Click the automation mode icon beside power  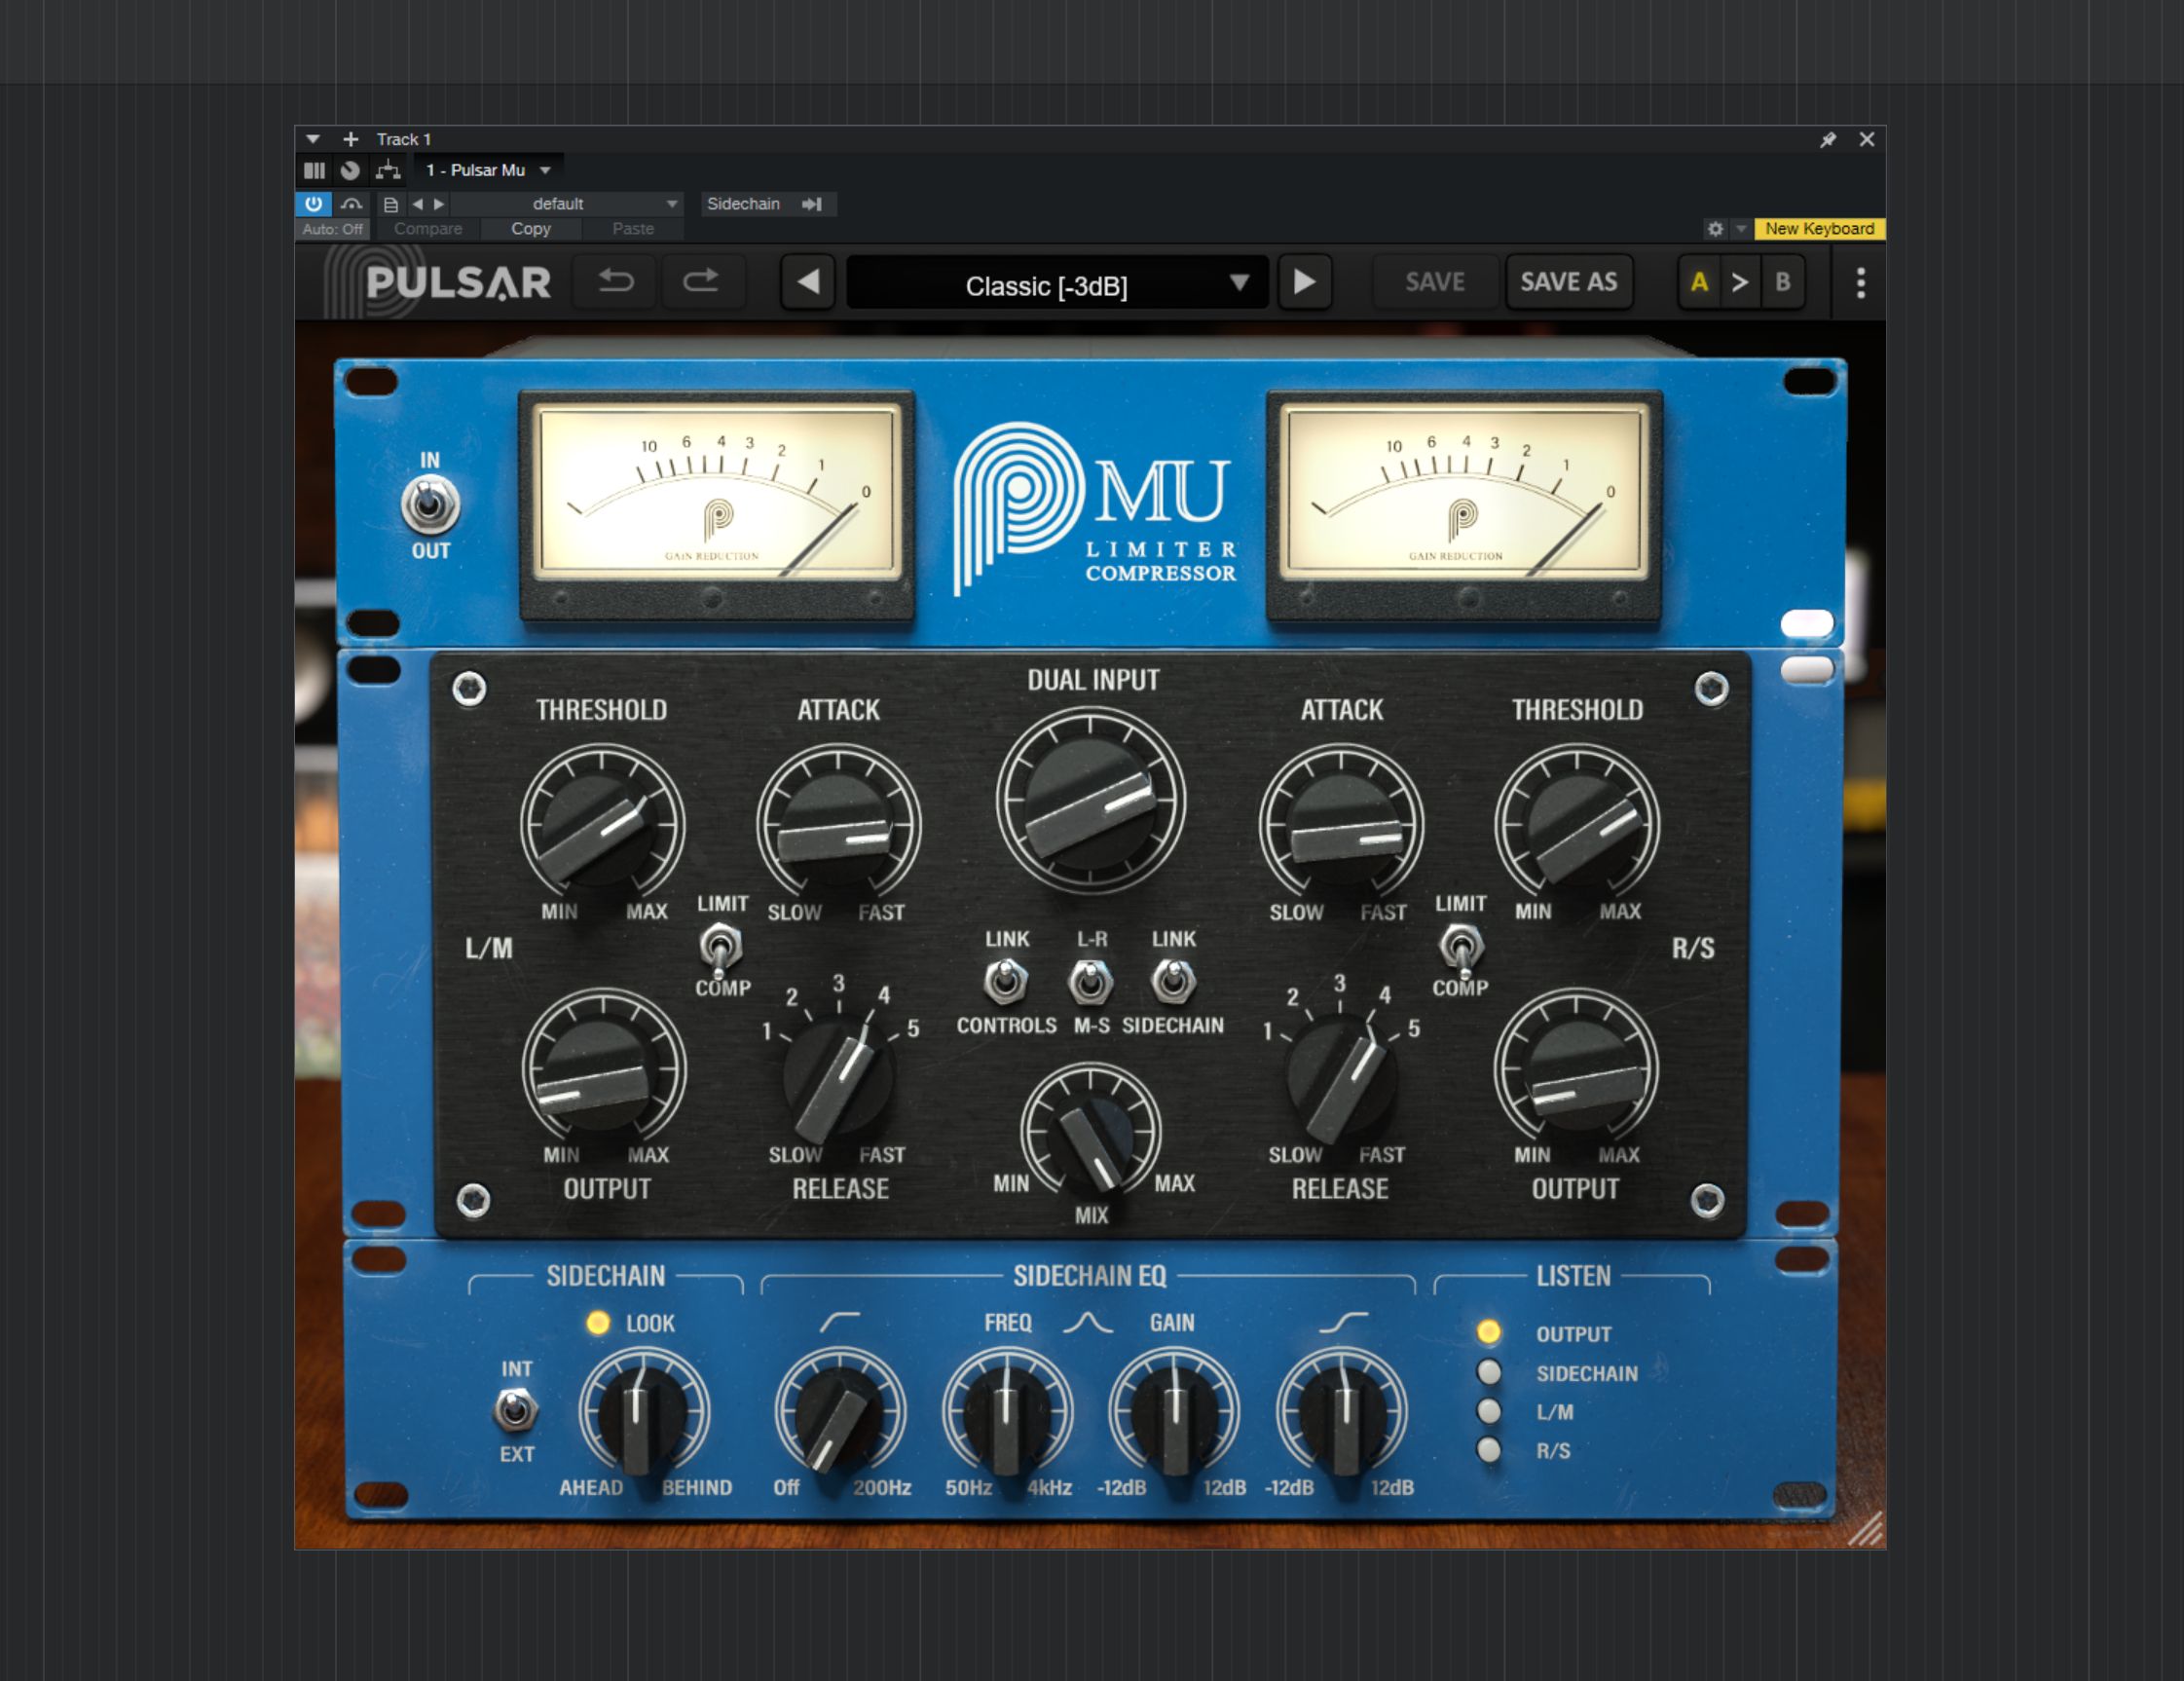pyautogui.click(x=351, y=204)
